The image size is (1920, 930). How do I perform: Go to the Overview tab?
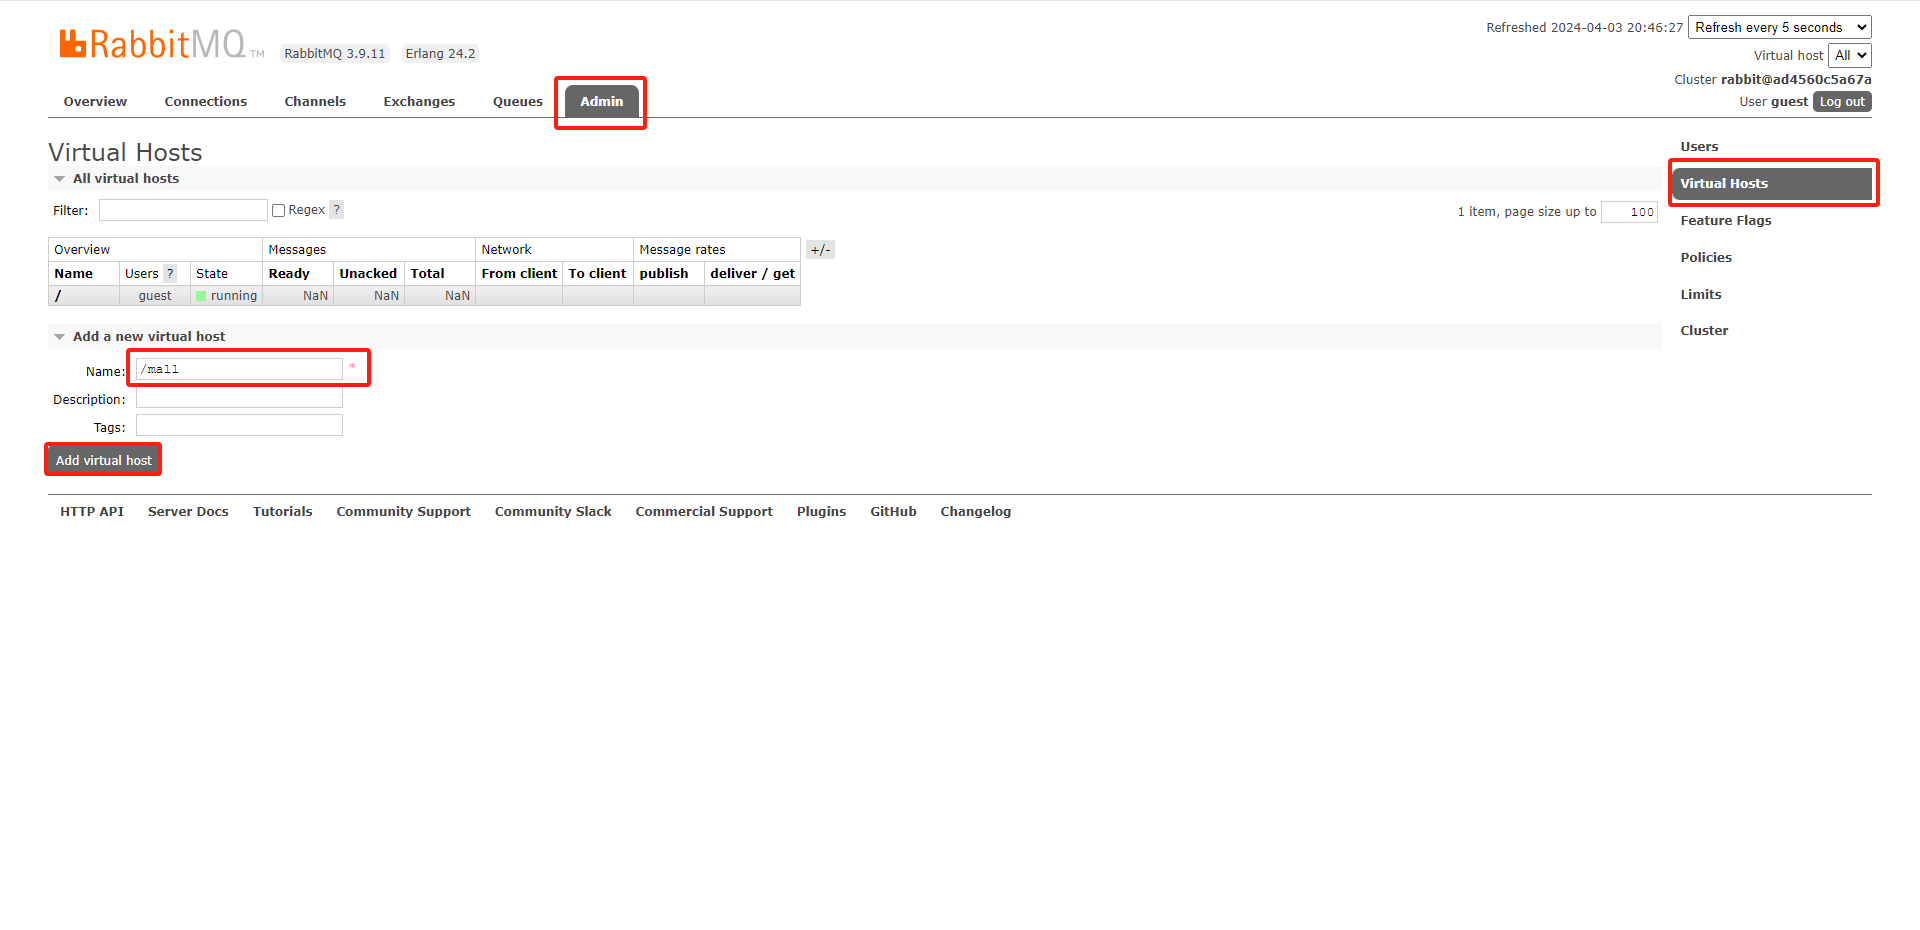coord(95,102)
